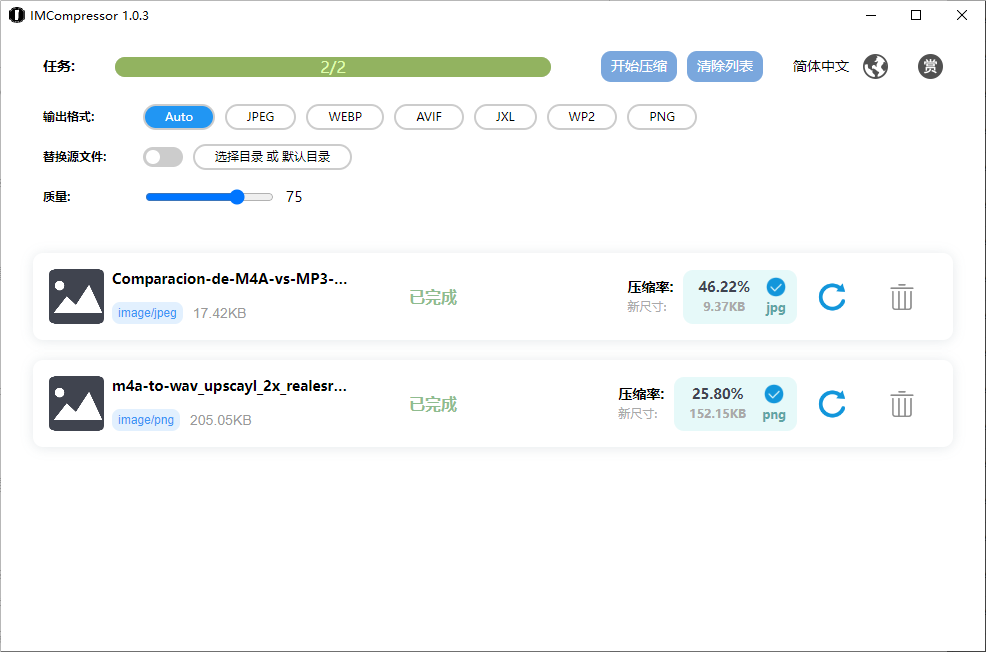Click 已完成 status of Comparacion-de-M4A row
This screenshot has width=986, height=652.
pos(433,297)
